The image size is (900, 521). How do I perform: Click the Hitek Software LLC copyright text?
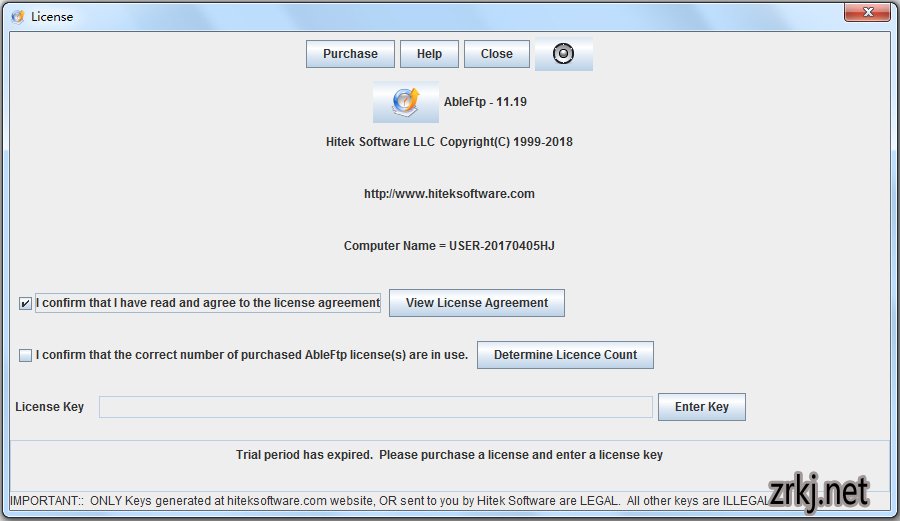449,142
